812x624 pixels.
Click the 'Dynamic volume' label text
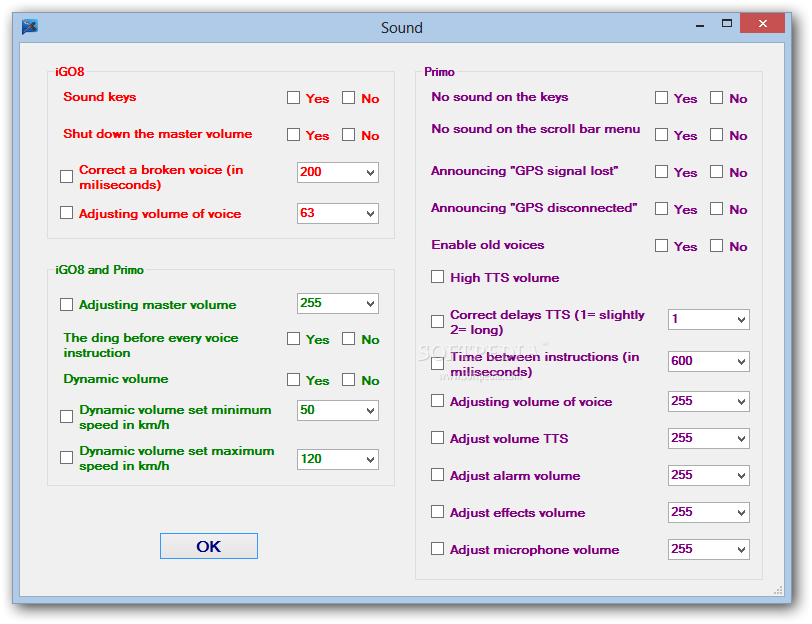click(x=116, y=379)
